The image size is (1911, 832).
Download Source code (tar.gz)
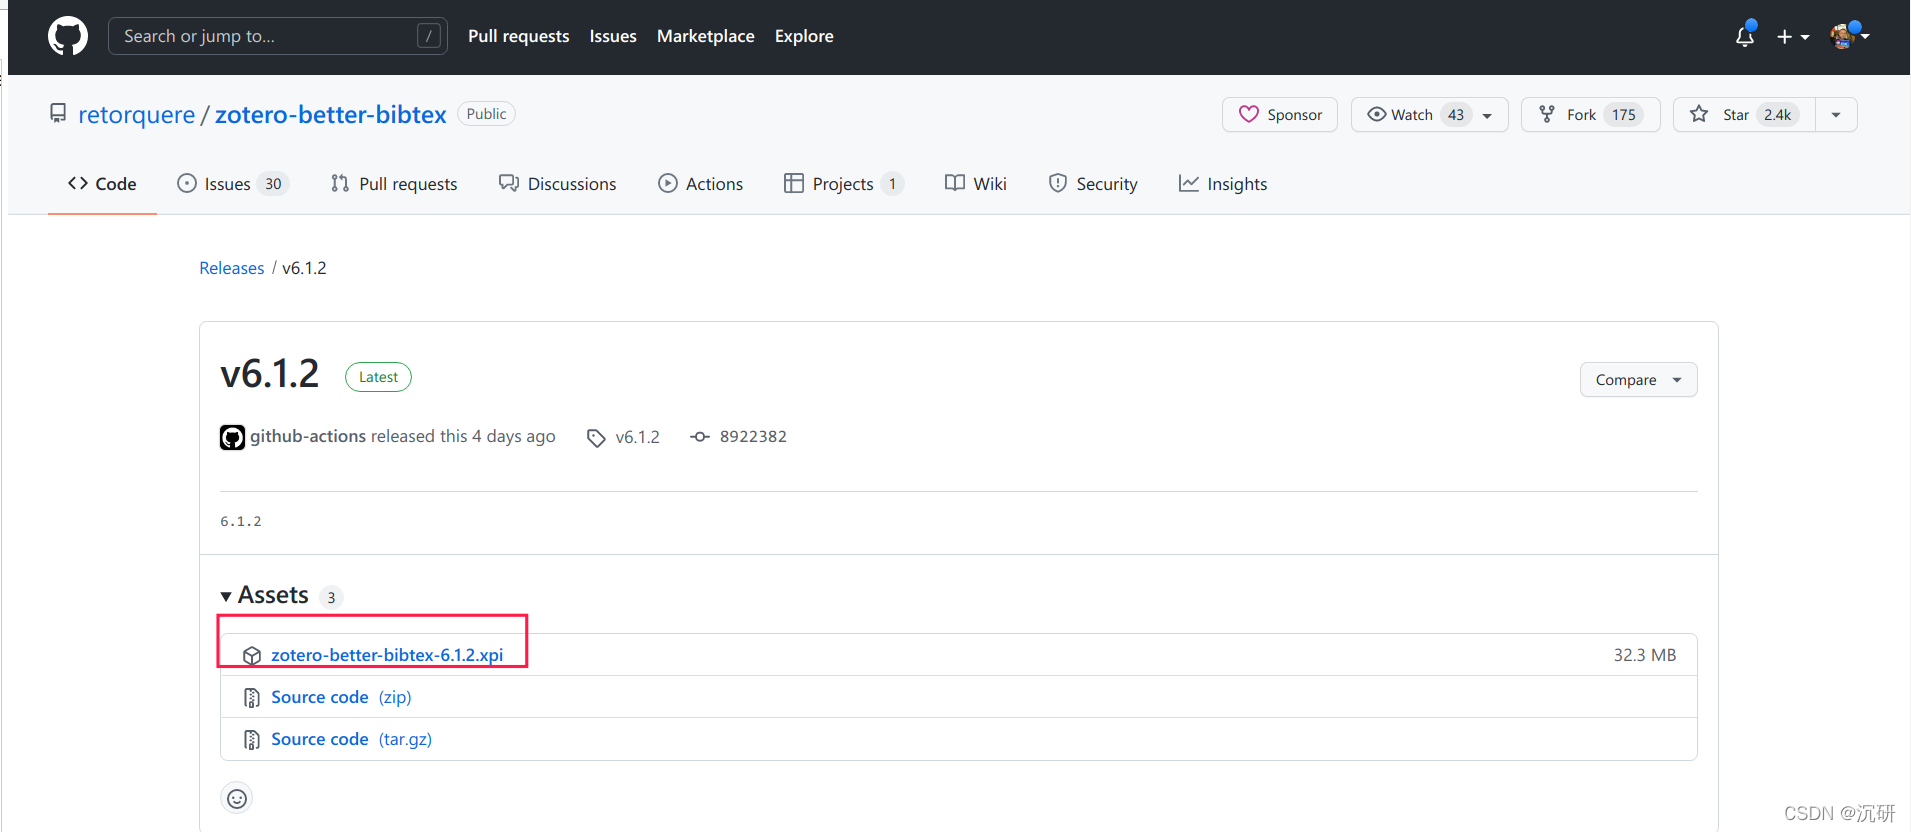click(x=351, y=739)
